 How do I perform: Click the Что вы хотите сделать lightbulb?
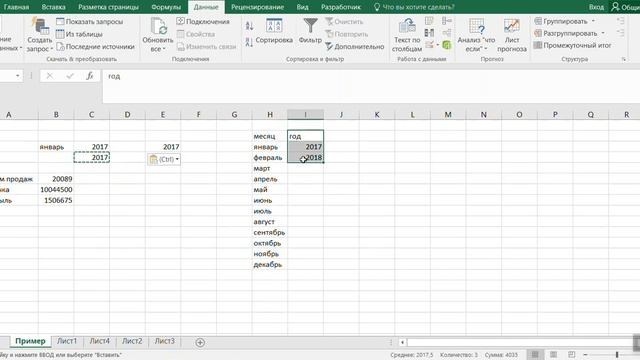[x=377, y=7]
